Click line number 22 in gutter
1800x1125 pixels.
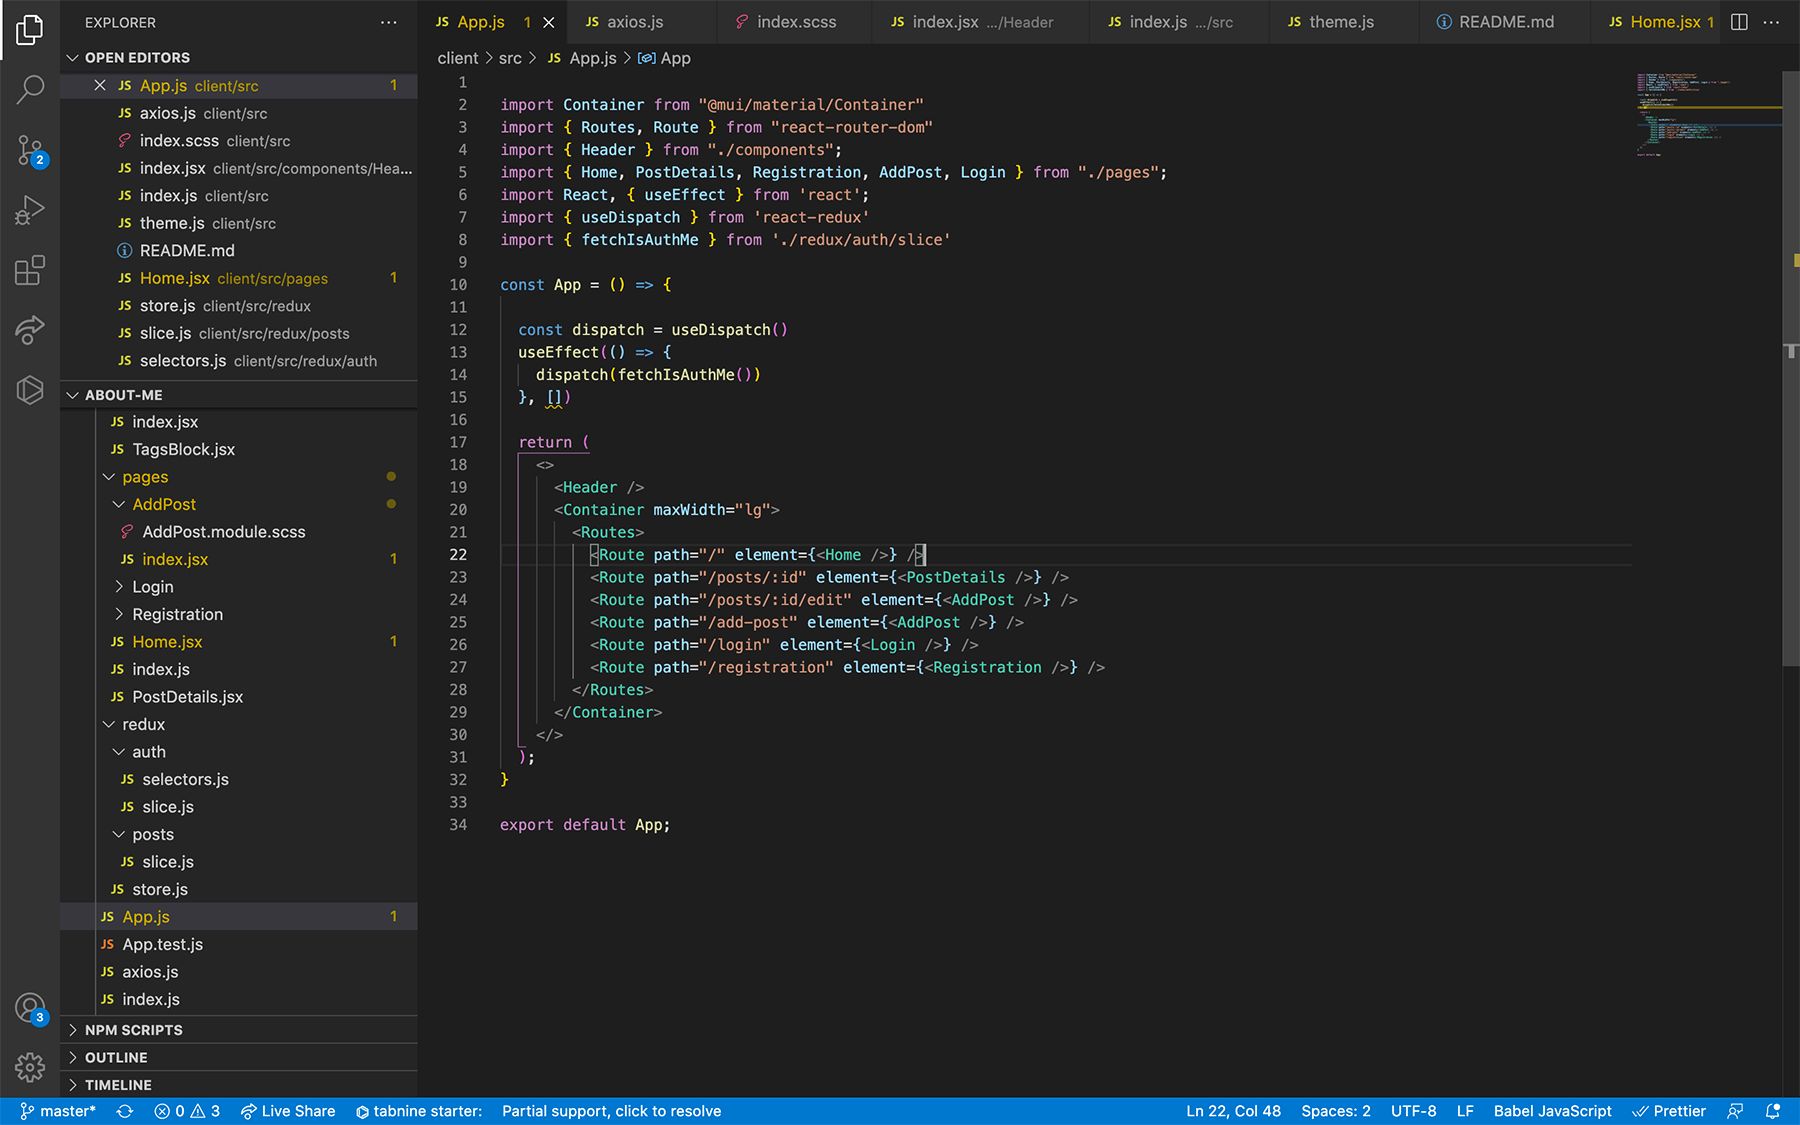coord(458,555)
